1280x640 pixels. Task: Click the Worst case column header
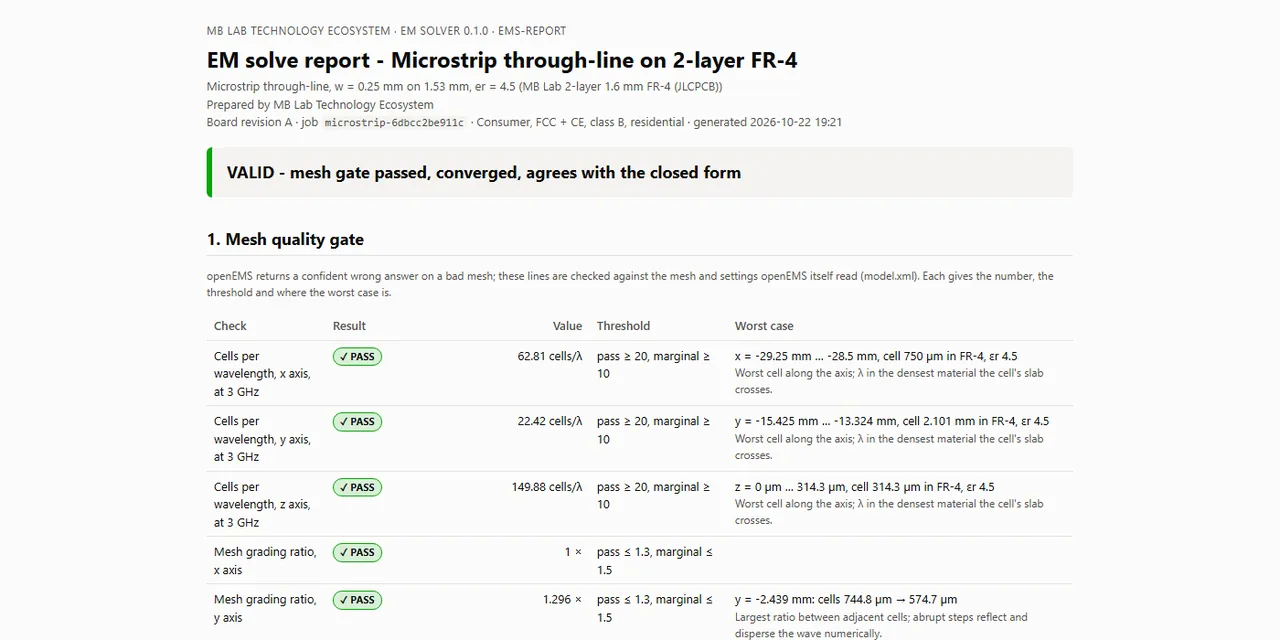764,326
